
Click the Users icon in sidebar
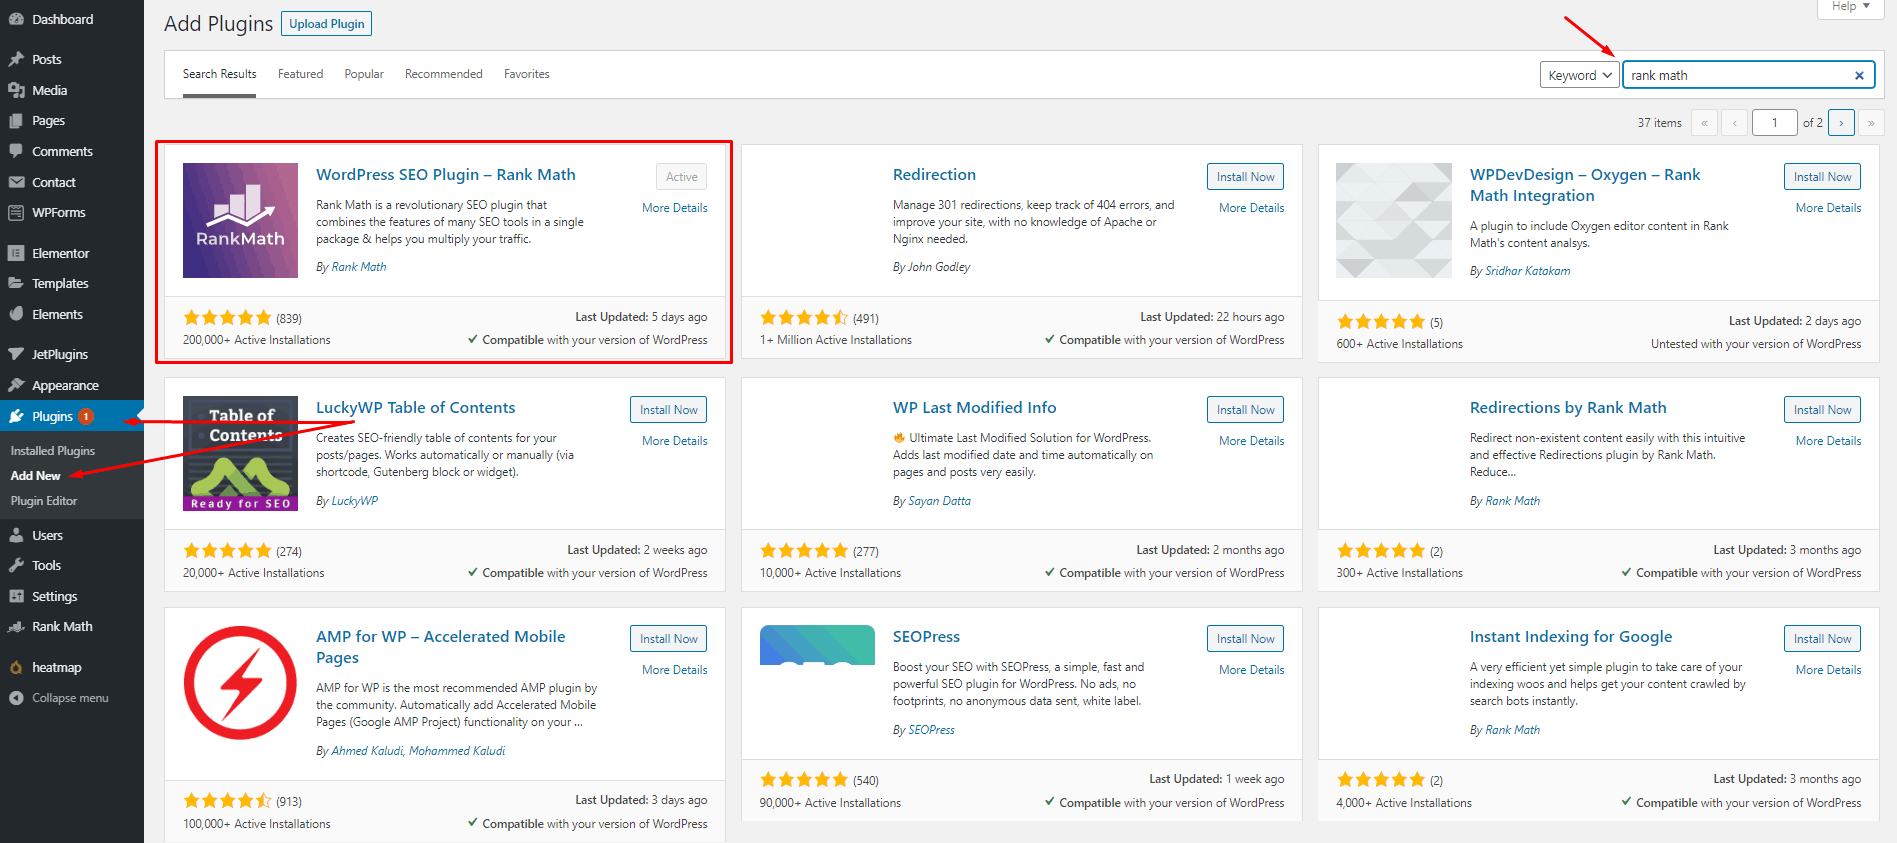click(16, 535)
